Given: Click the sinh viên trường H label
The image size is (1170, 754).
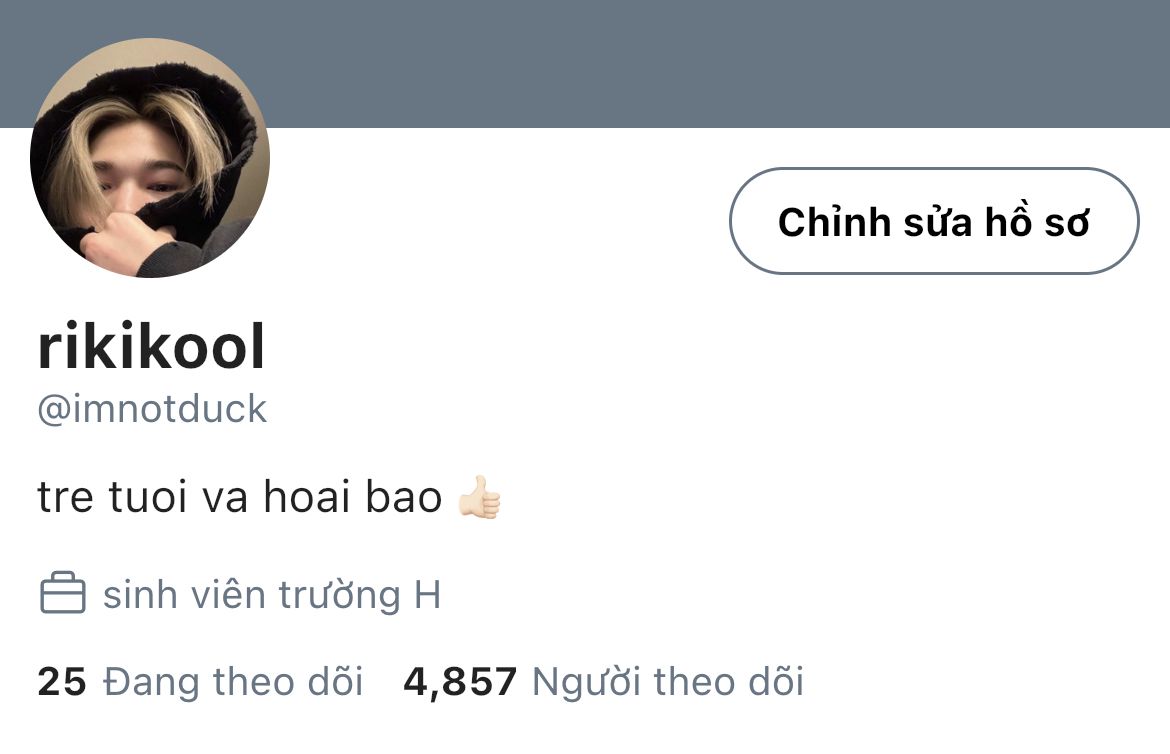Looking at the screenshot, I should 272,595.
